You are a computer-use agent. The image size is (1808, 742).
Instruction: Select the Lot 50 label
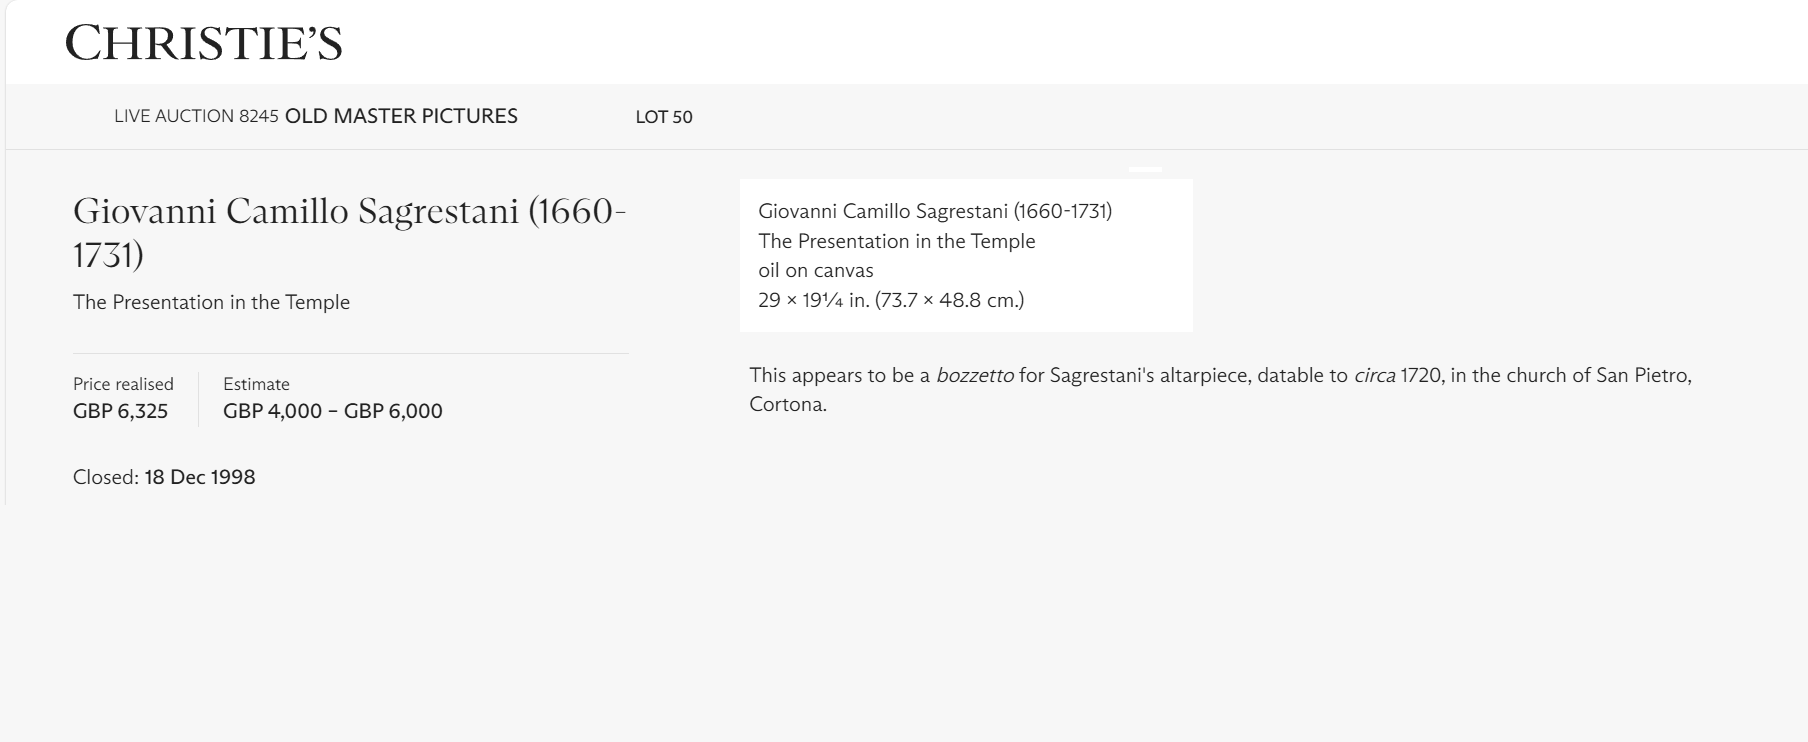click(x=664, y=117)
